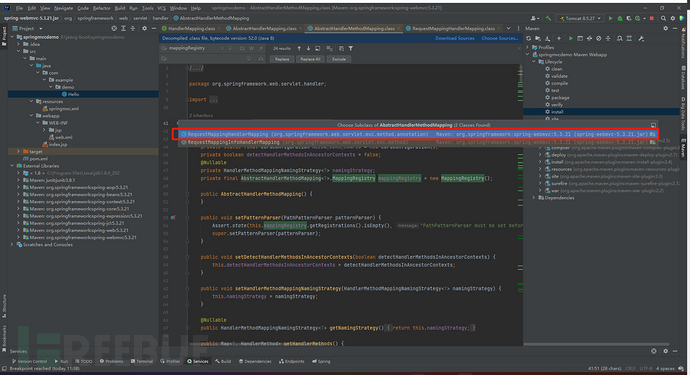The height and width of the screenshot is (375, 690).
Task: Select opened file target icon in Project panel
Action: click(114, 28)
